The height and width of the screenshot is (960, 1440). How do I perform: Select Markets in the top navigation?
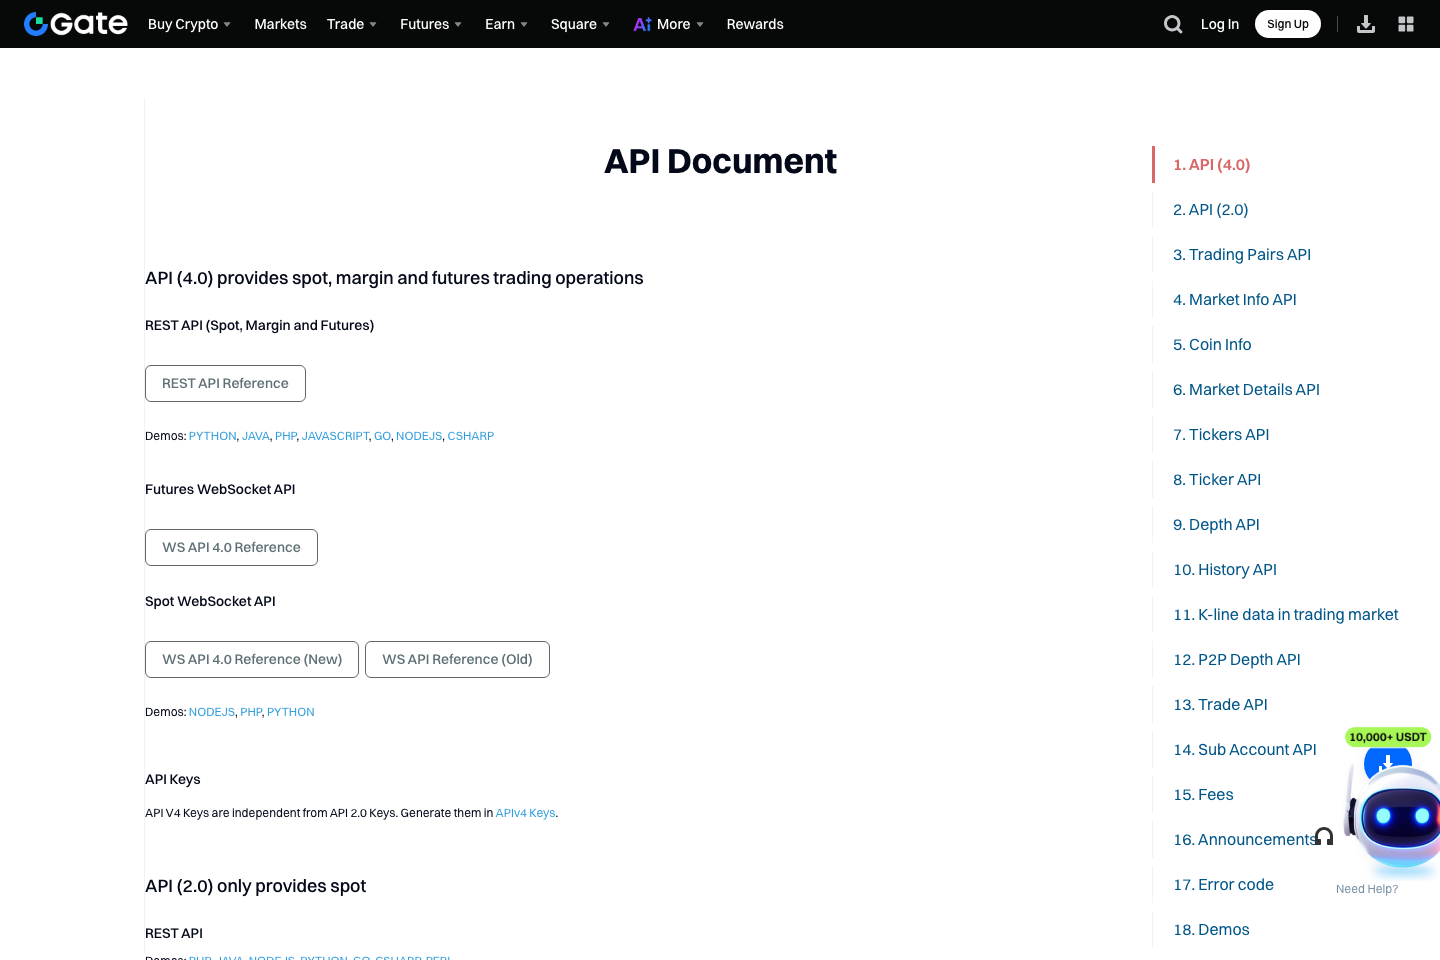tap(280, 24)
